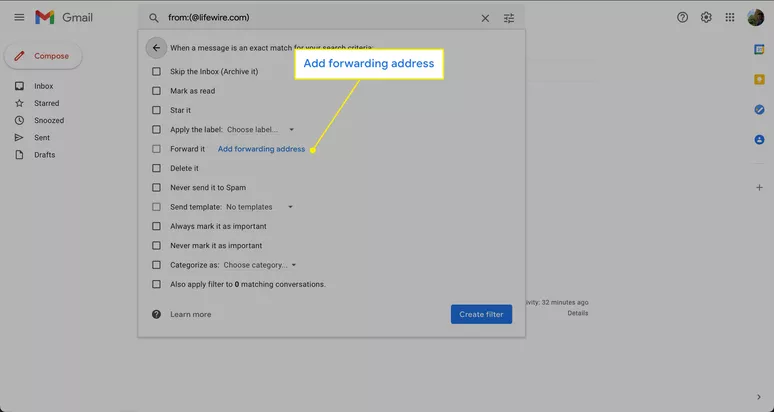
Task: Open Keep in the side panel
Action: coord(759,79)
